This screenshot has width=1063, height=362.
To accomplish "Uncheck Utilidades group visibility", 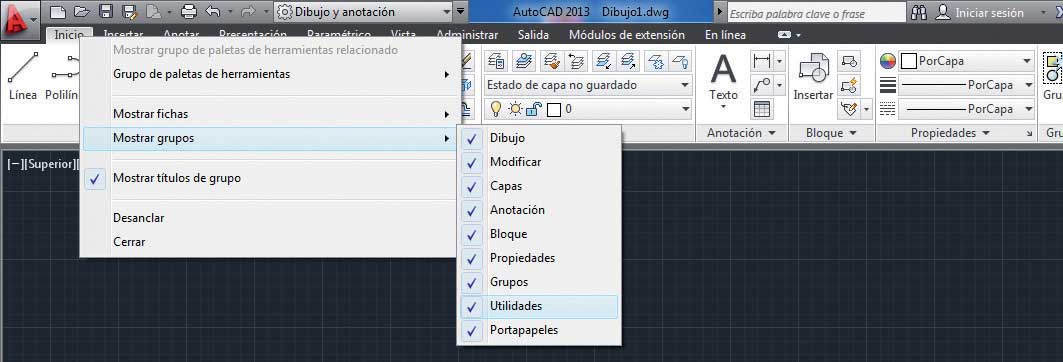I will [538, 306].
